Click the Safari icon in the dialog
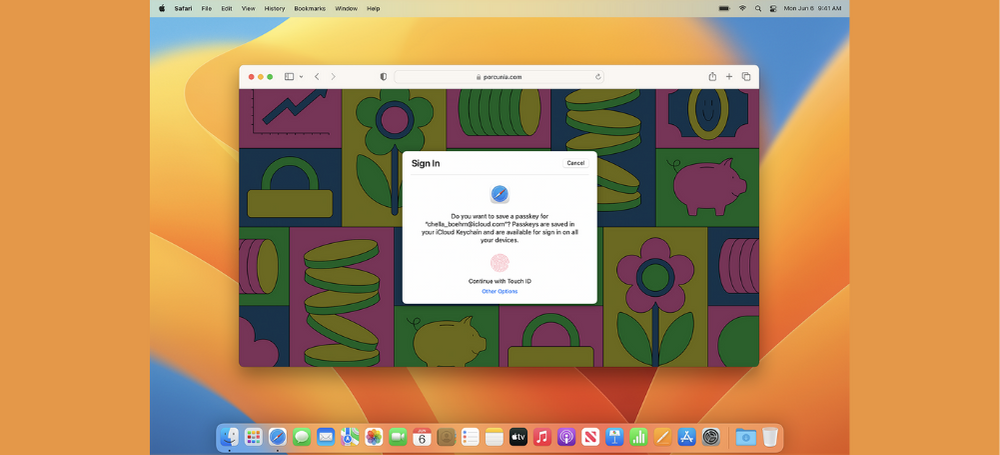This screenshot has width=1000, height=455. 499,194
